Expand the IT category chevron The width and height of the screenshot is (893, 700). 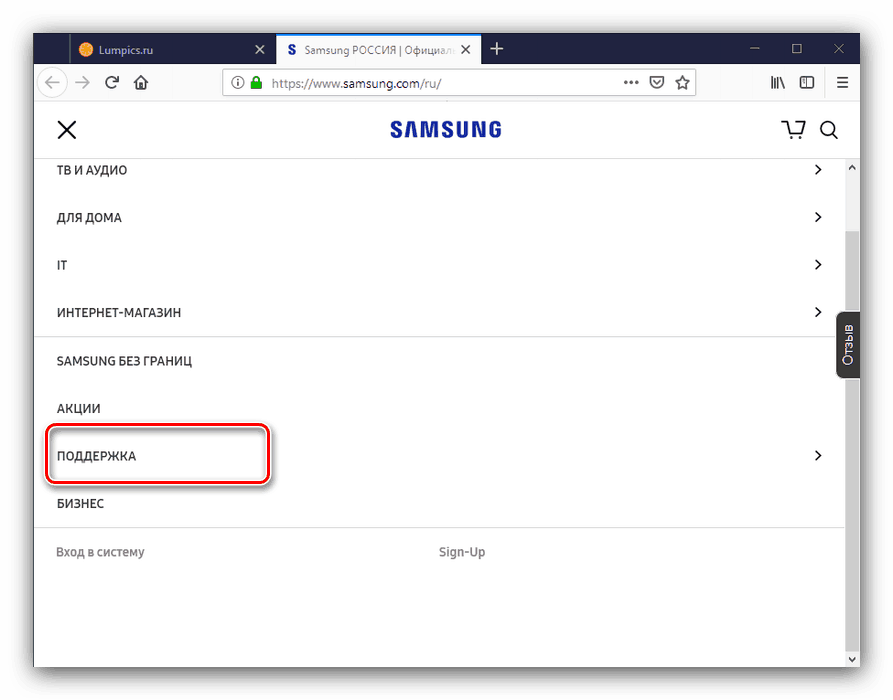[818, 264]
